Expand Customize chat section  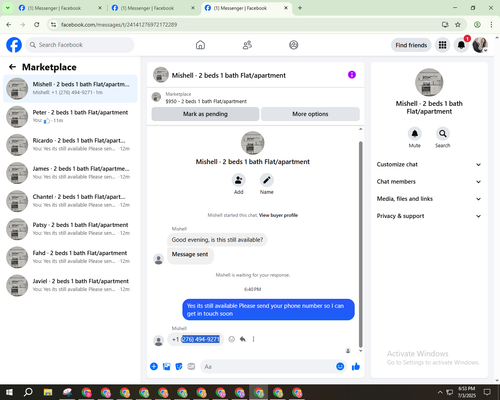click(x=429, y=164)
